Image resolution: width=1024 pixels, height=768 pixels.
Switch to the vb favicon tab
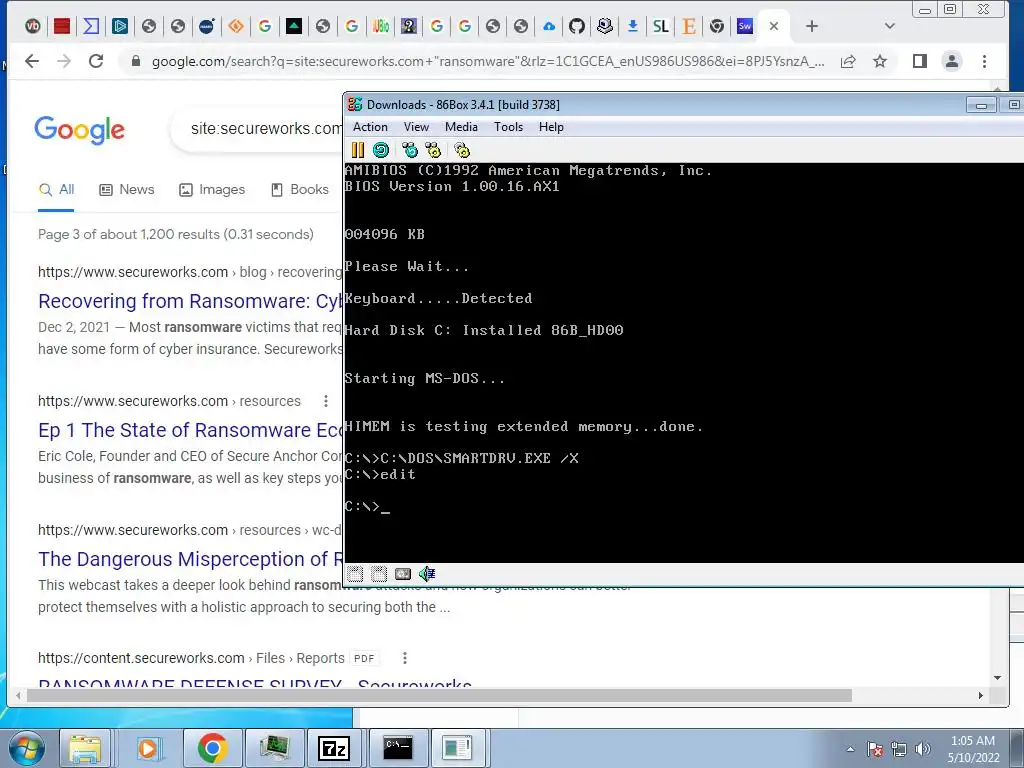[33, 26]
